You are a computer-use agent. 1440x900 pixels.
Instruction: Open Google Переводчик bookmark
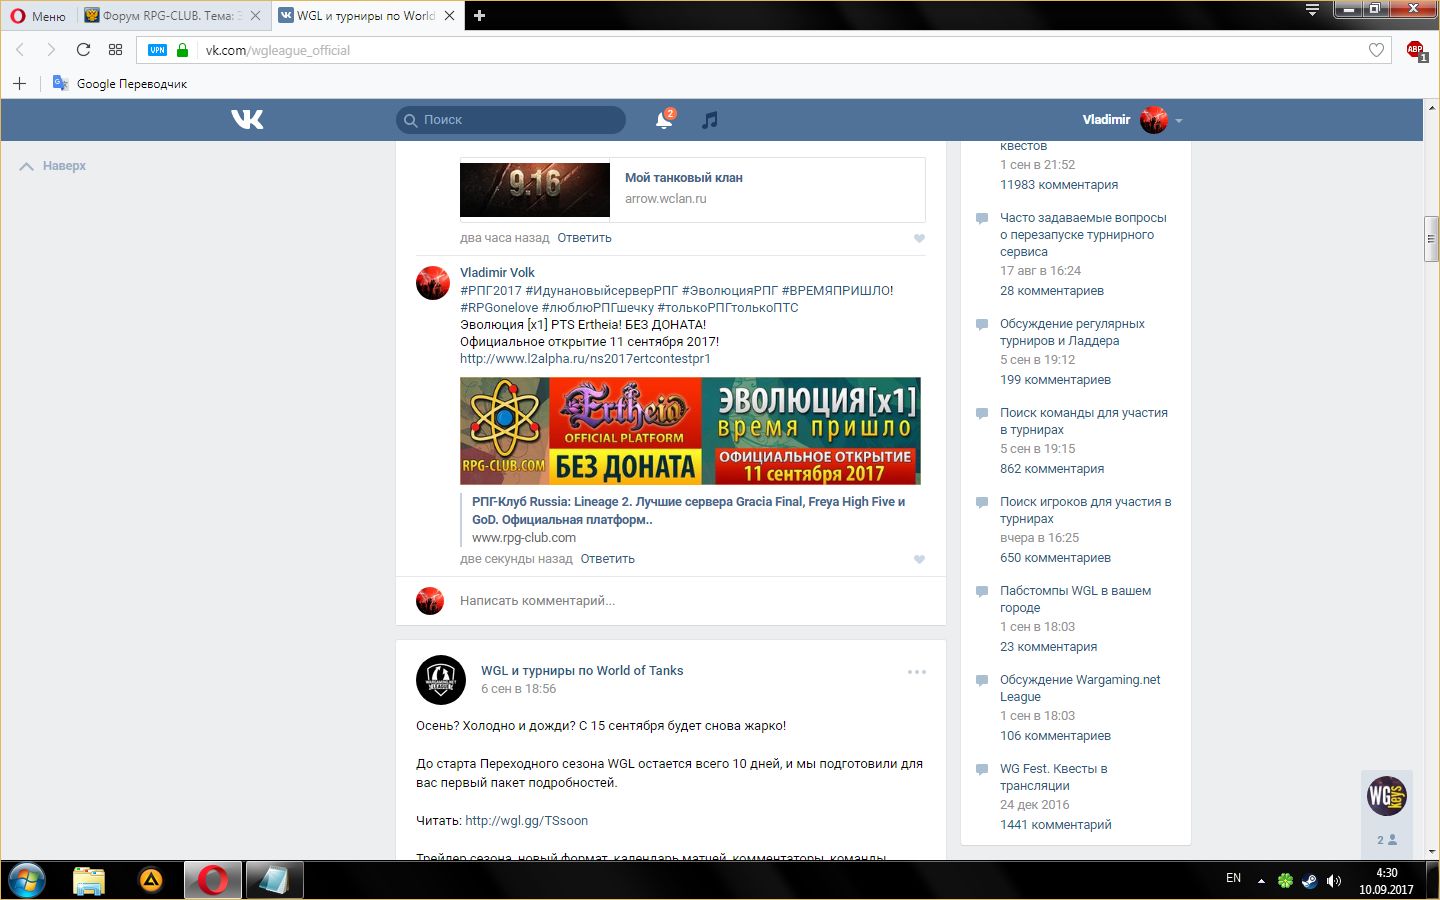tap(120, 83)
